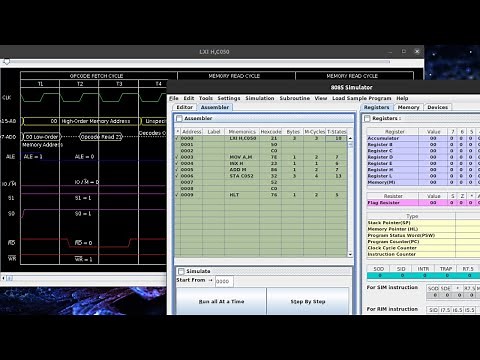Click OPCODE FETCH CYCLE header in timing diagram
Screen dimensions: 480x360
96,76
